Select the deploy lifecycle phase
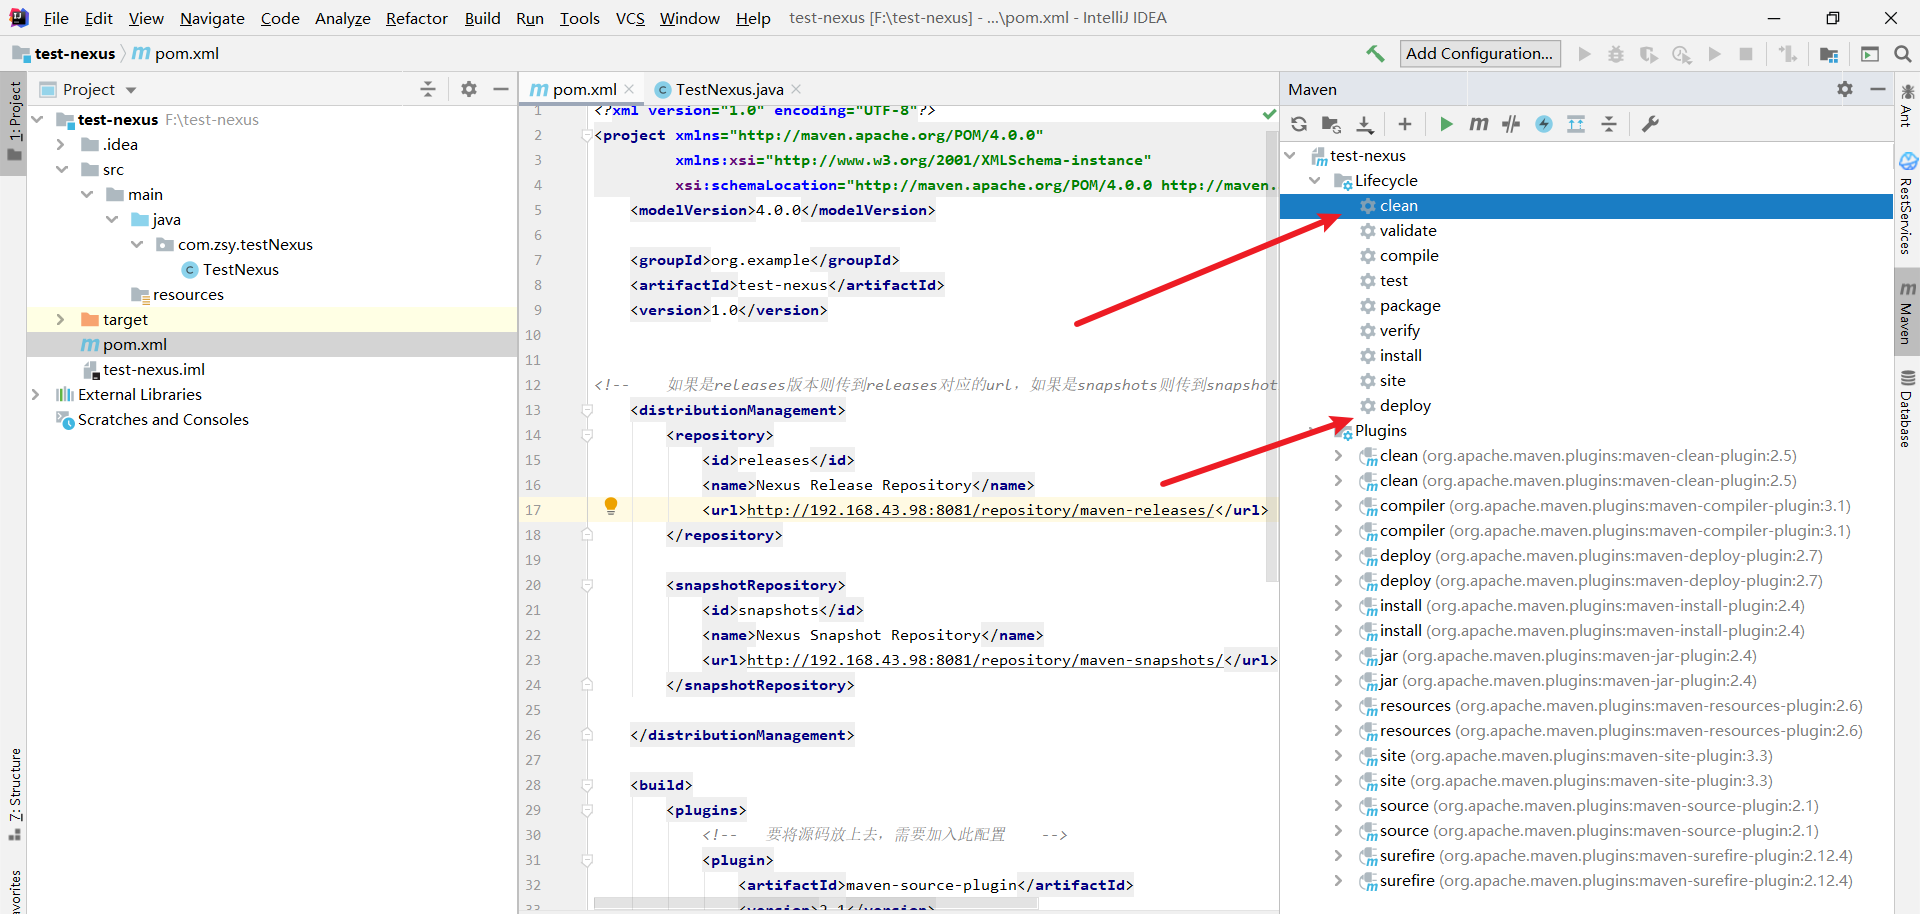Screen dimensions: 1920x914 (1404, 406)
